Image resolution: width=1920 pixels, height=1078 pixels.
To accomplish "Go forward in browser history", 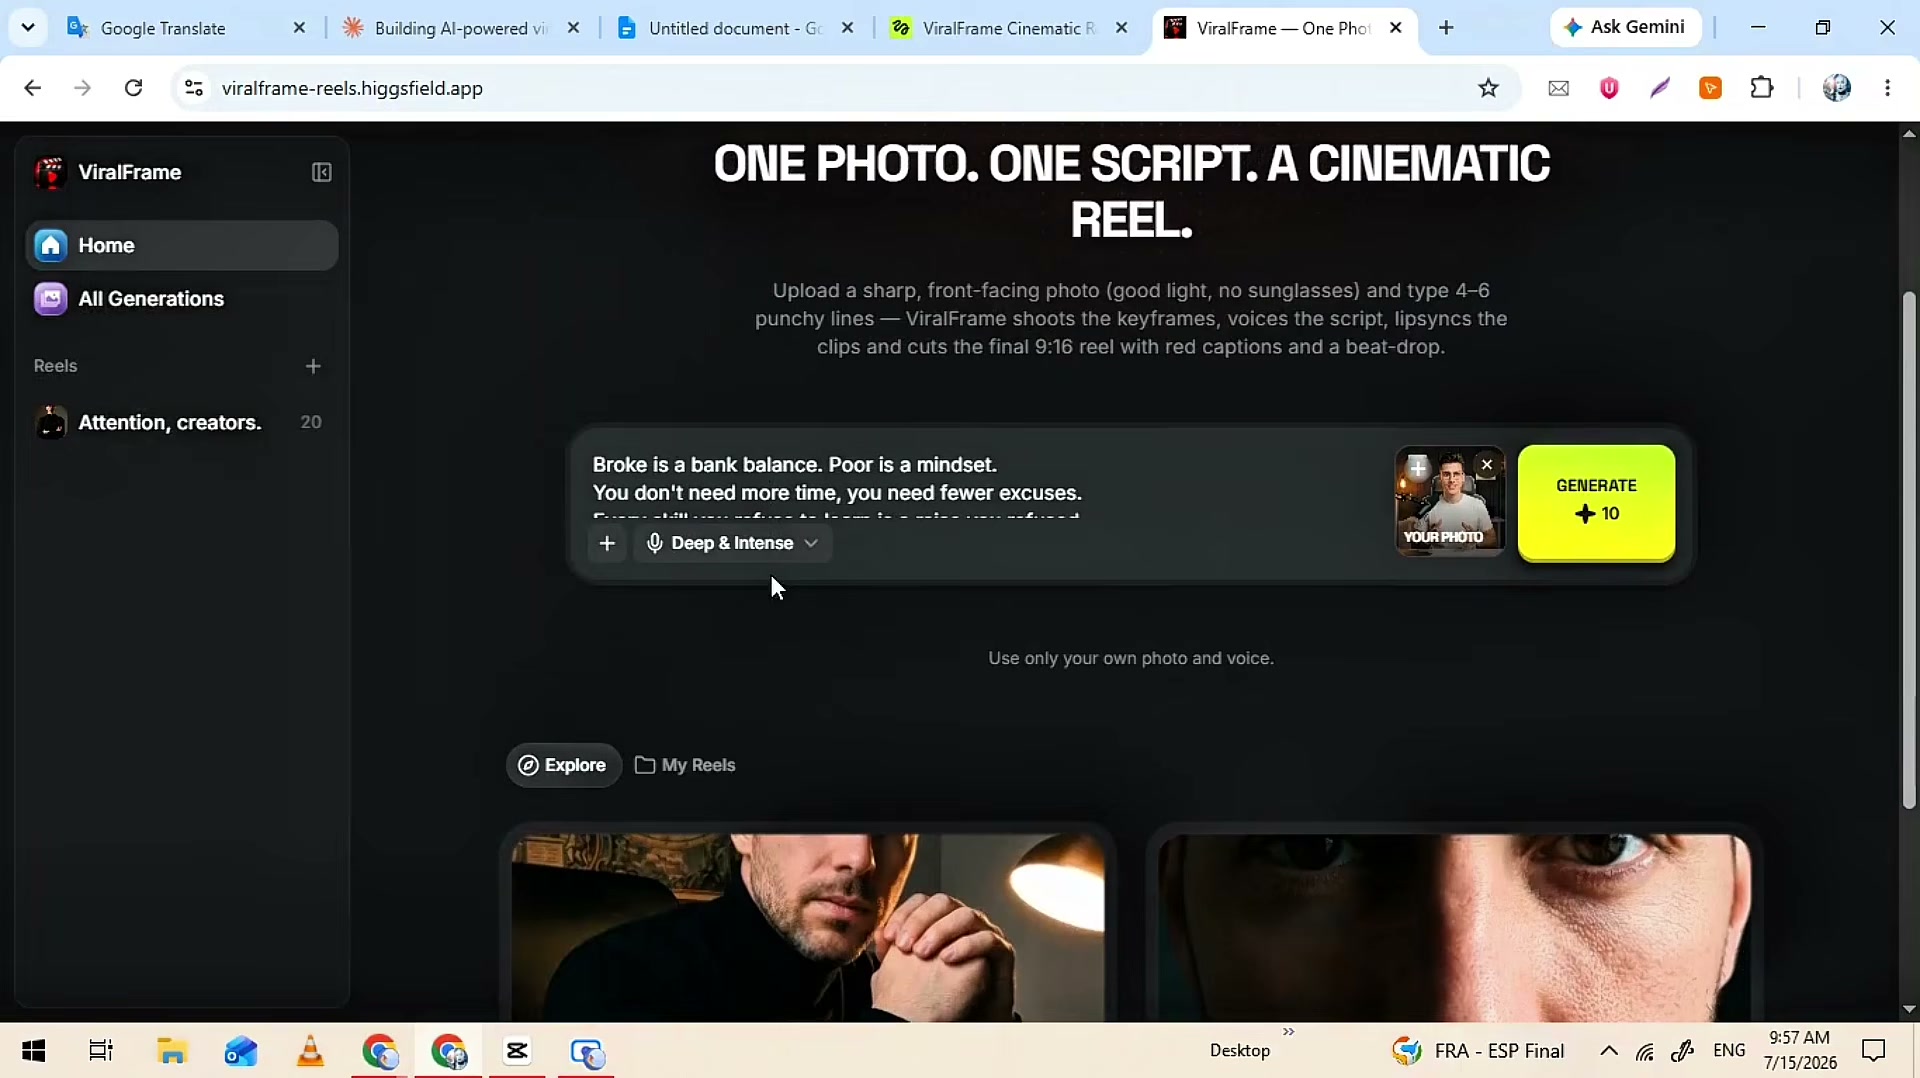I will tap(83, 88).
